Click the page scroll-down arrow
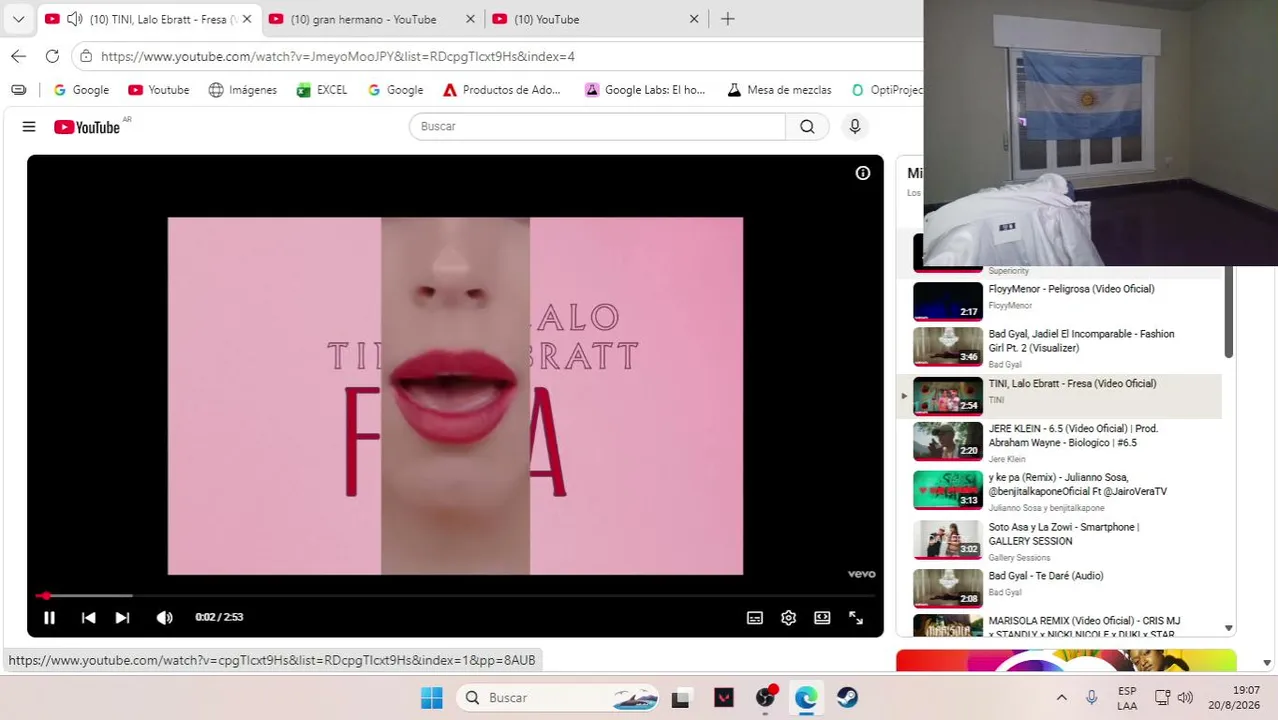This screenshot has height=720, width=1278. (1267, 662)
